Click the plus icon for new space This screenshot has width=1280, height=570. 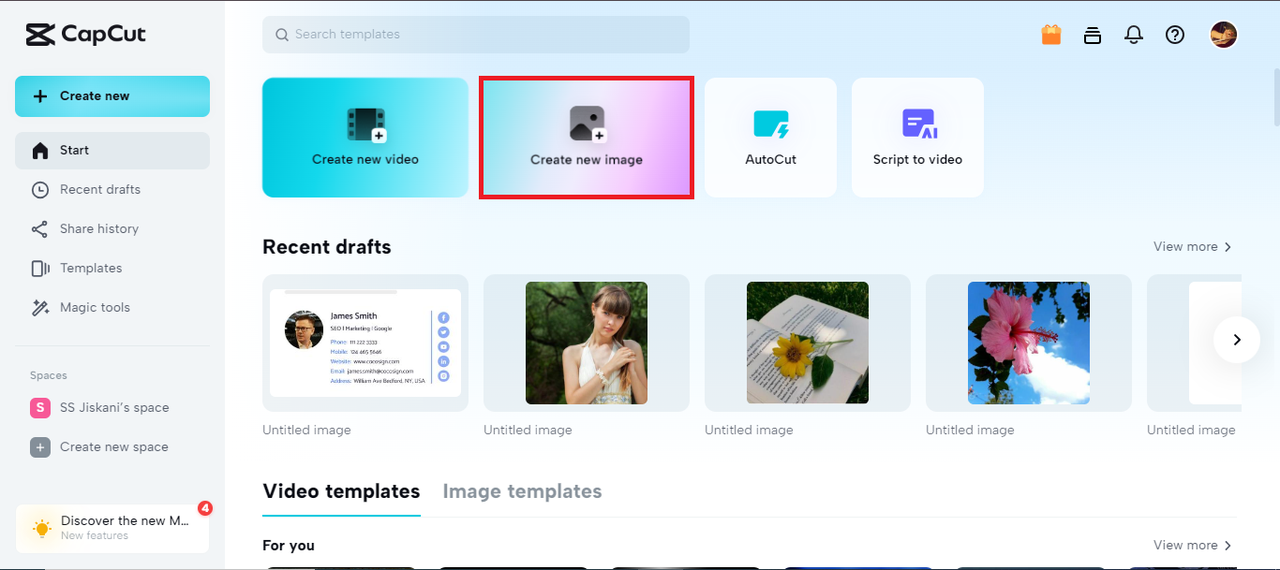(40, 447)
